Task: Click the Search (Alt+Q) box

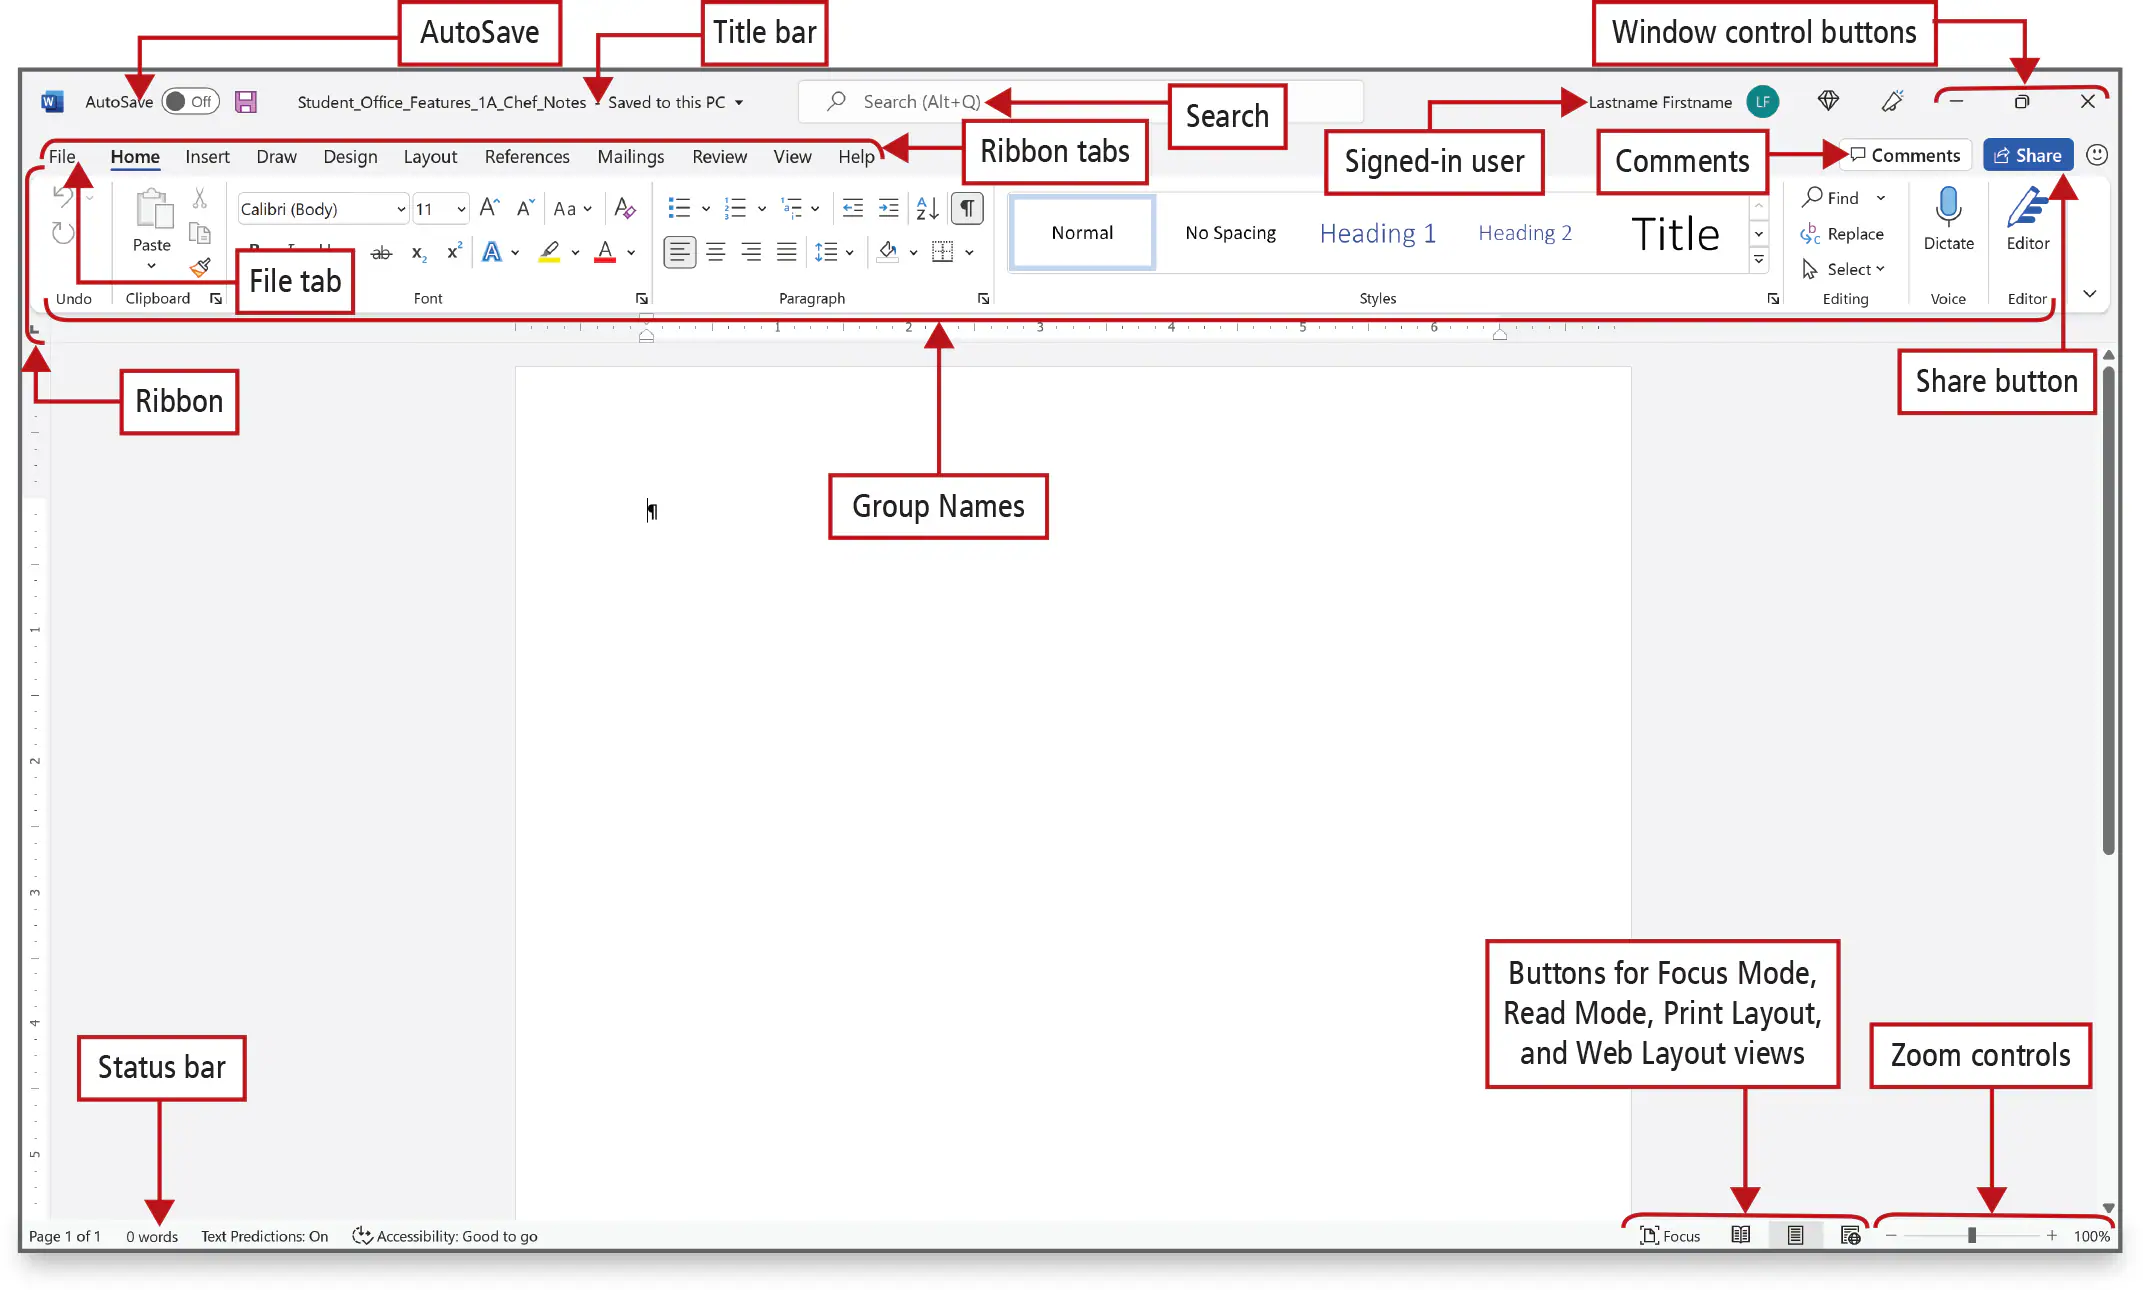Action: coord(920,102)
